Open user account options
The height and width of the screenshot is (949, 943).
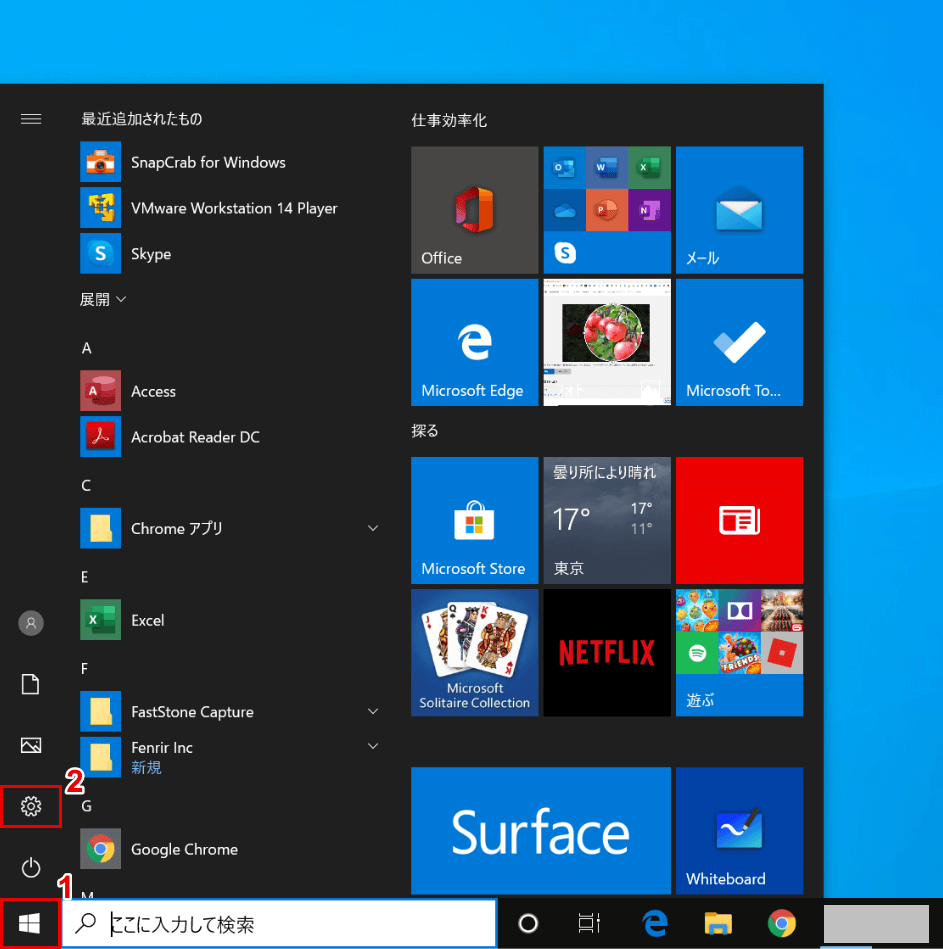click(31, 623)
